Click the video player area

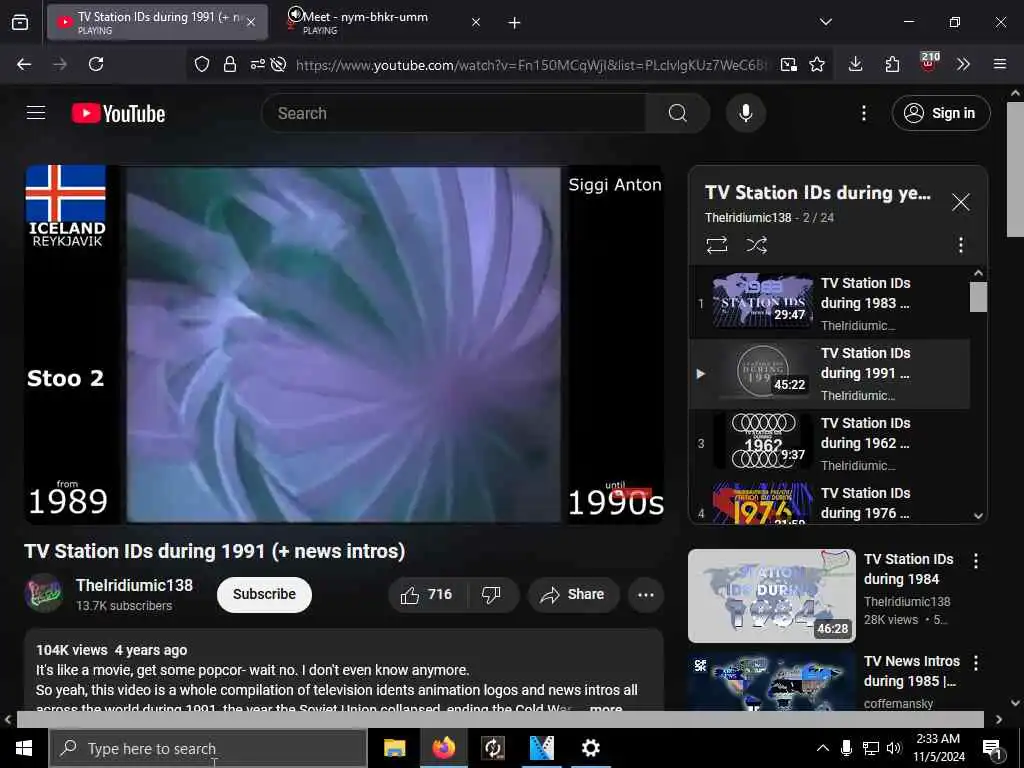point(344,344)
